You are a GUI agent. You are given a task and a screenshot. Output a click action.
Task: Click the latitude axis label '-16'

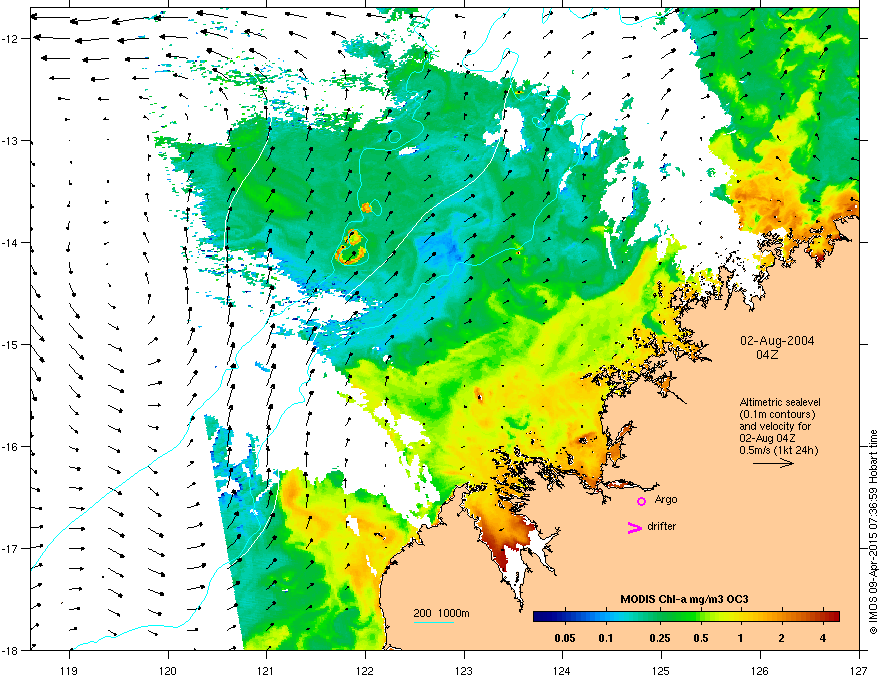click(x=11, y=447)
